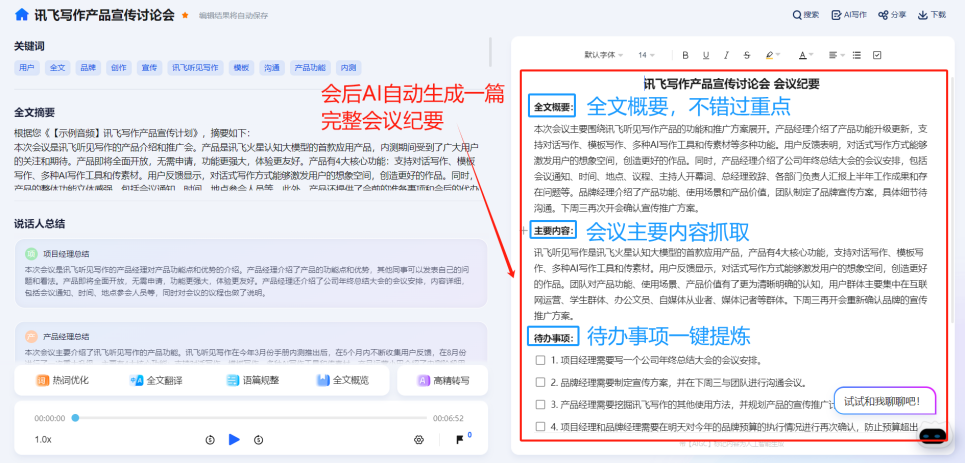966x464 pixels.
Task: Click the 全文摘要 heading
Action: coord(34,113)
